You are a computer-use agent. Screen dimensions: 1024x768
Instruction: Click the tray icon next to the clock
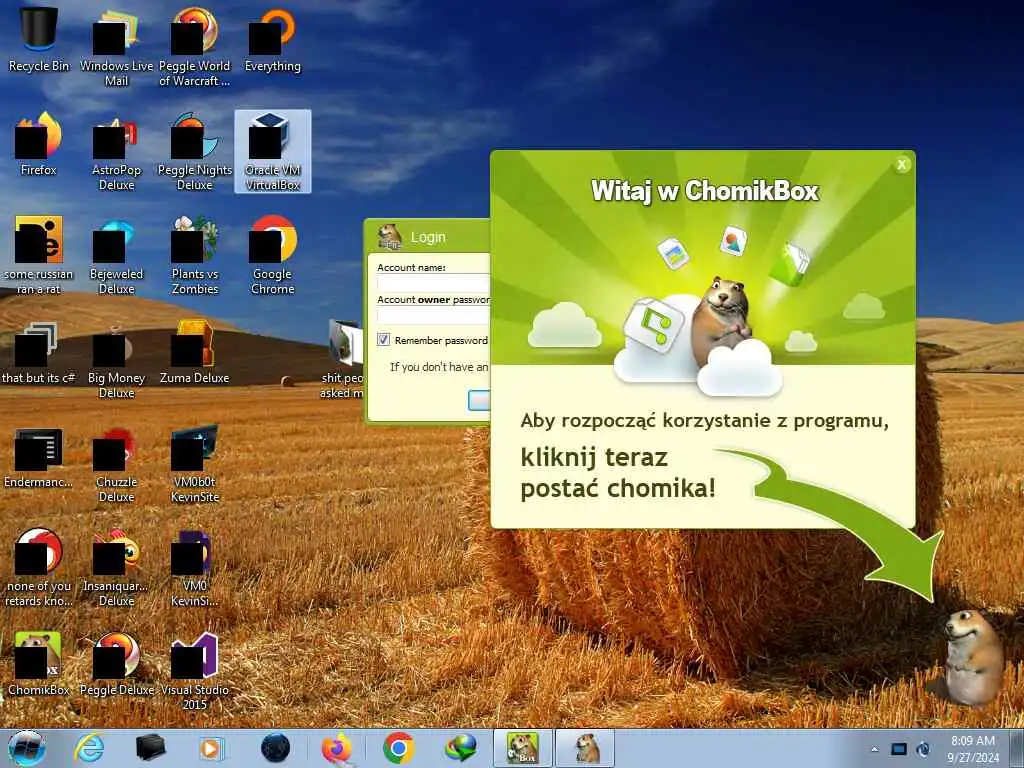coord(923,749)
